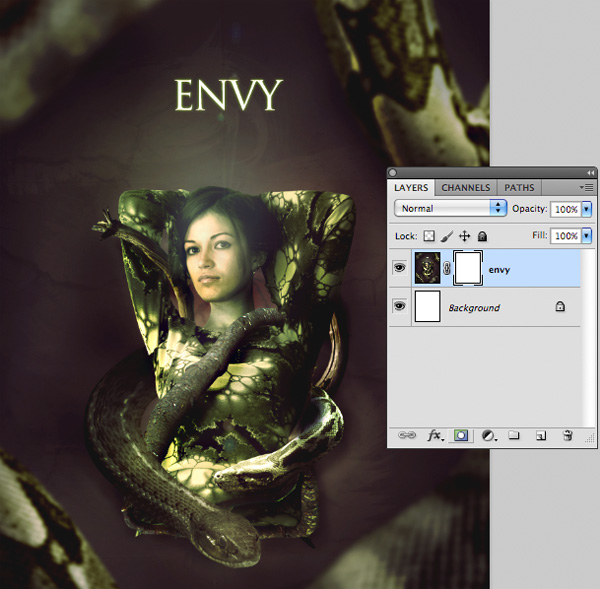This screenshot has width=600, height=589.
Task: Hide the Background layer
Action: coord(399,306)
